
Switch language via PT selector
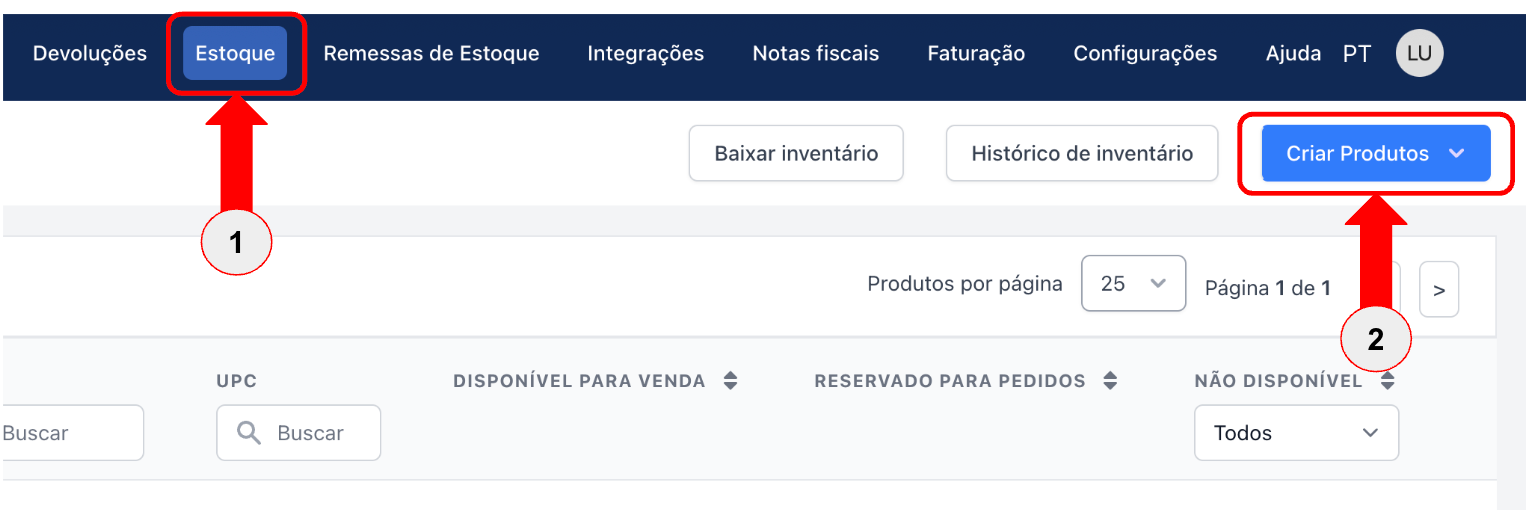pyautogui.click(x=1357, y=54)
